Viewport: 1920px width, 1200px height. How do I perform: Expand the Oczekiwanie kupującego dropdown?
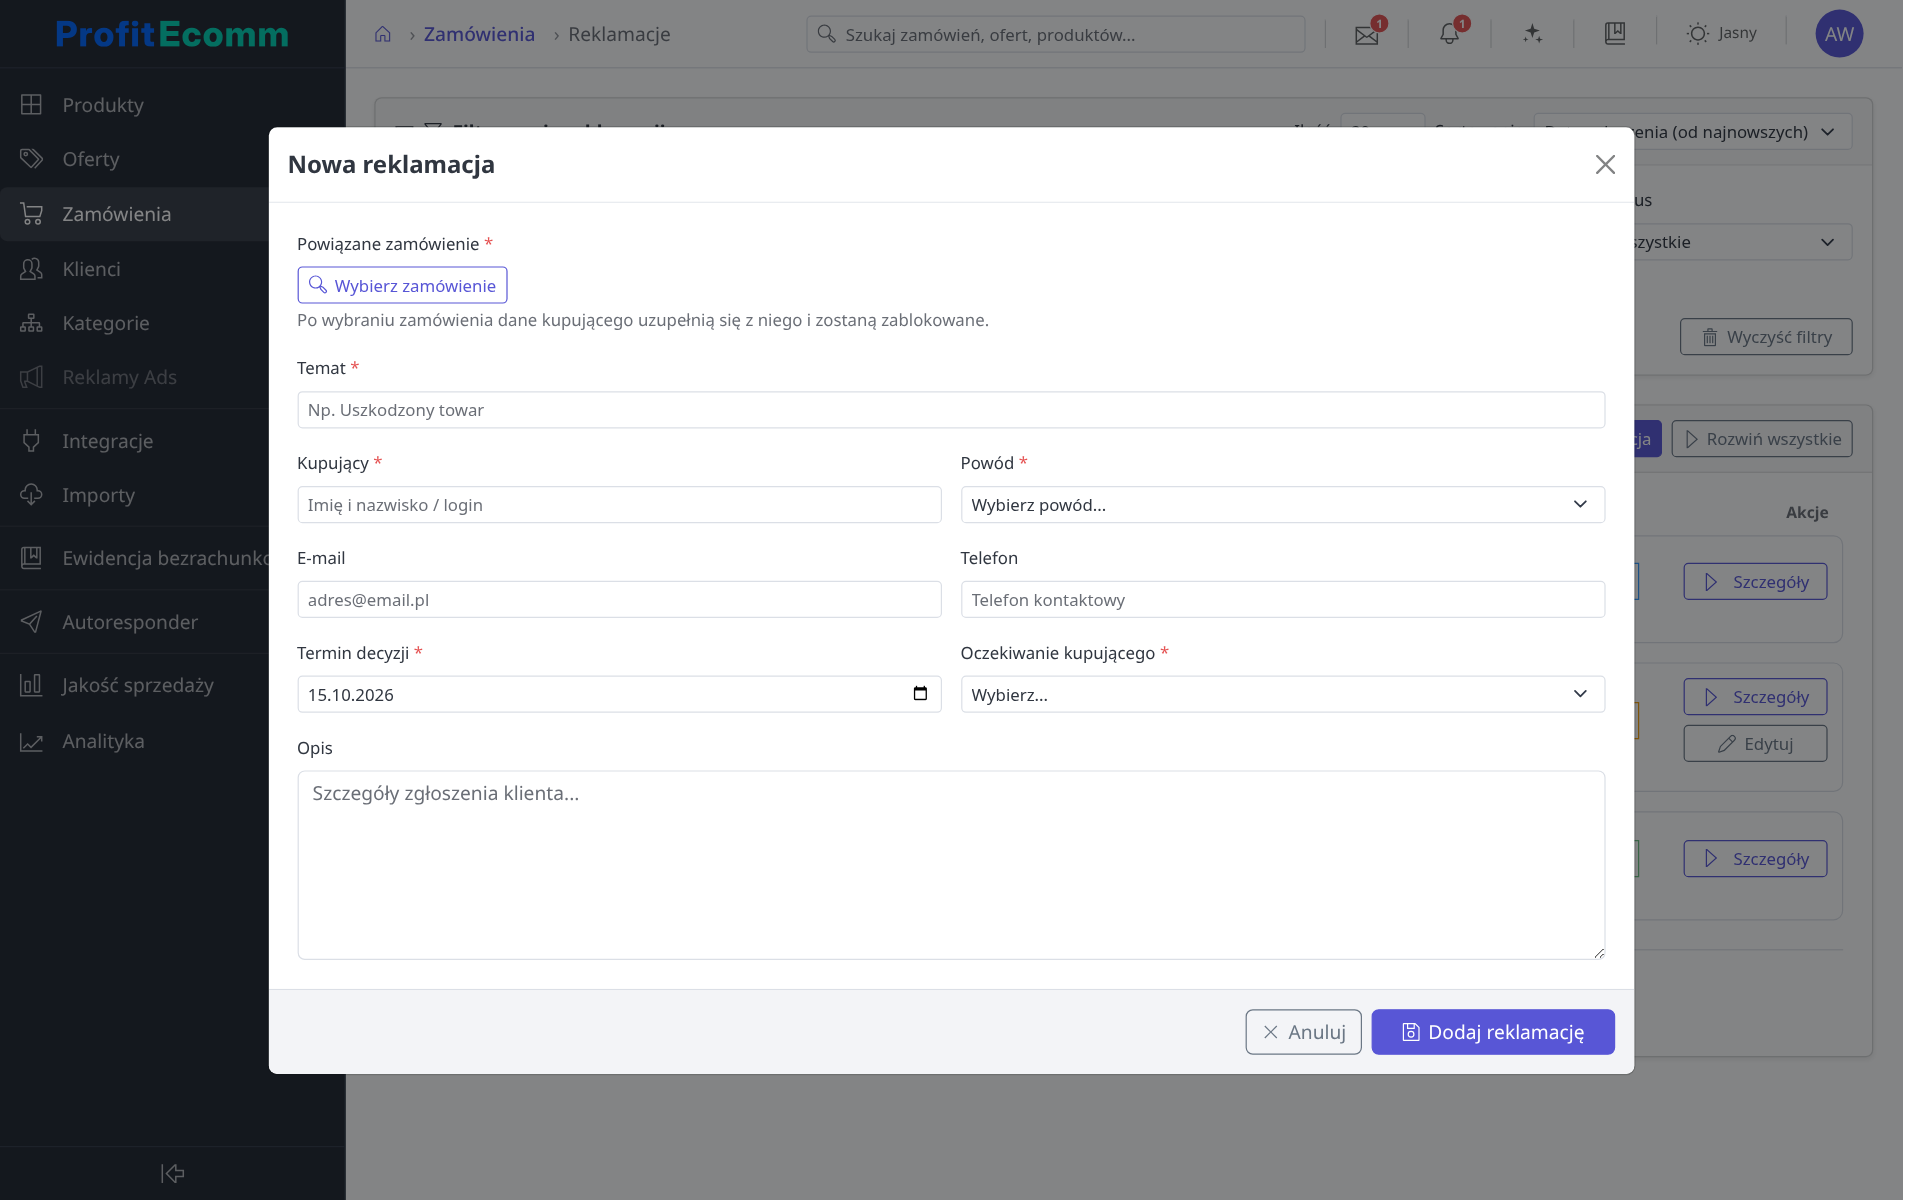[x=1282, y=695]
